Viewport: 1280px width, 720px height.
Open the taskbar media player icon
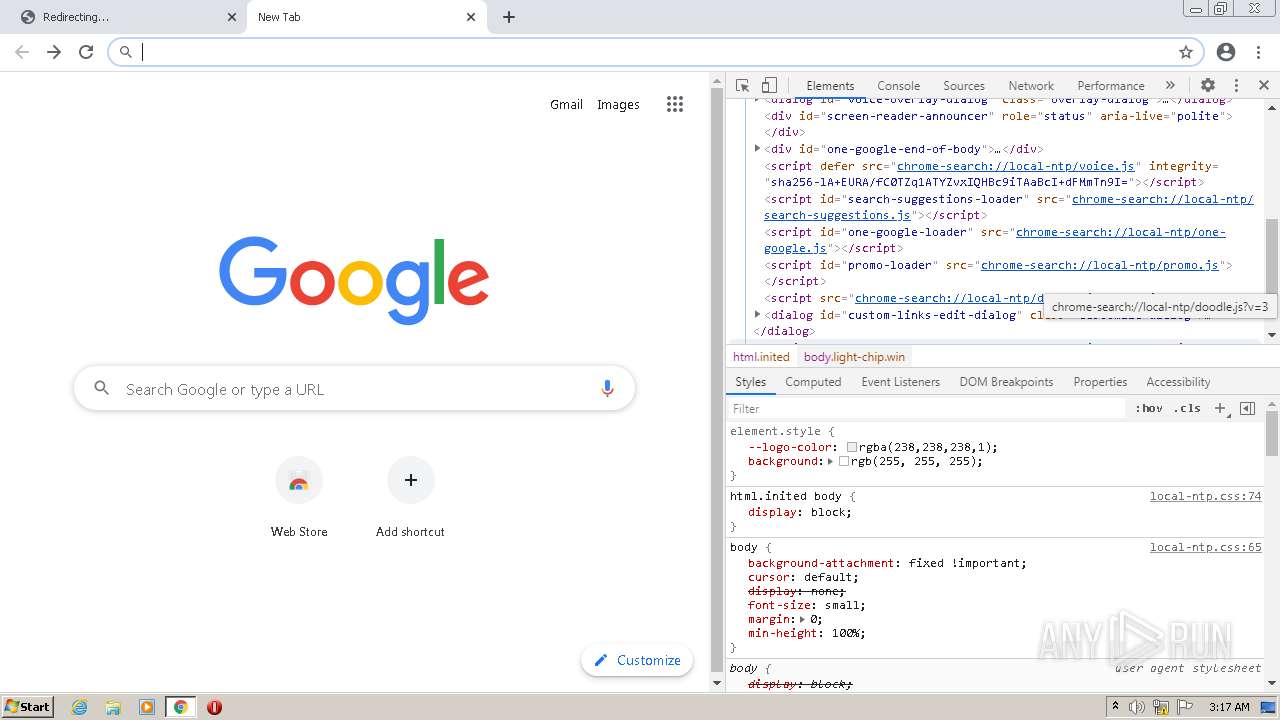(147, 707)
